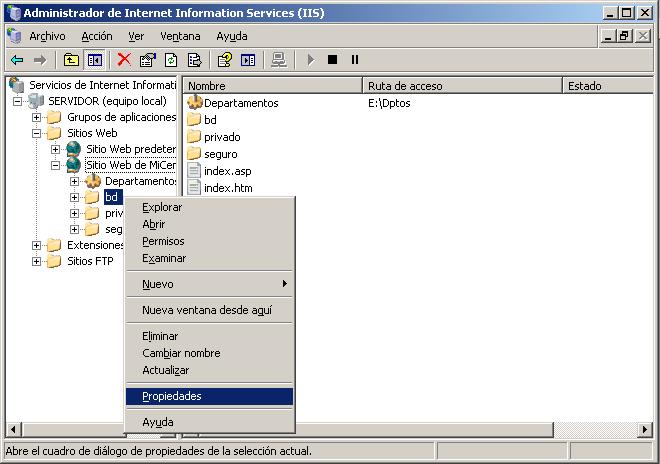The width and height of the screenshot is (660, 464).
Task: Expand the Sitios FTP tree node
Action: click(x=37, y=262)
